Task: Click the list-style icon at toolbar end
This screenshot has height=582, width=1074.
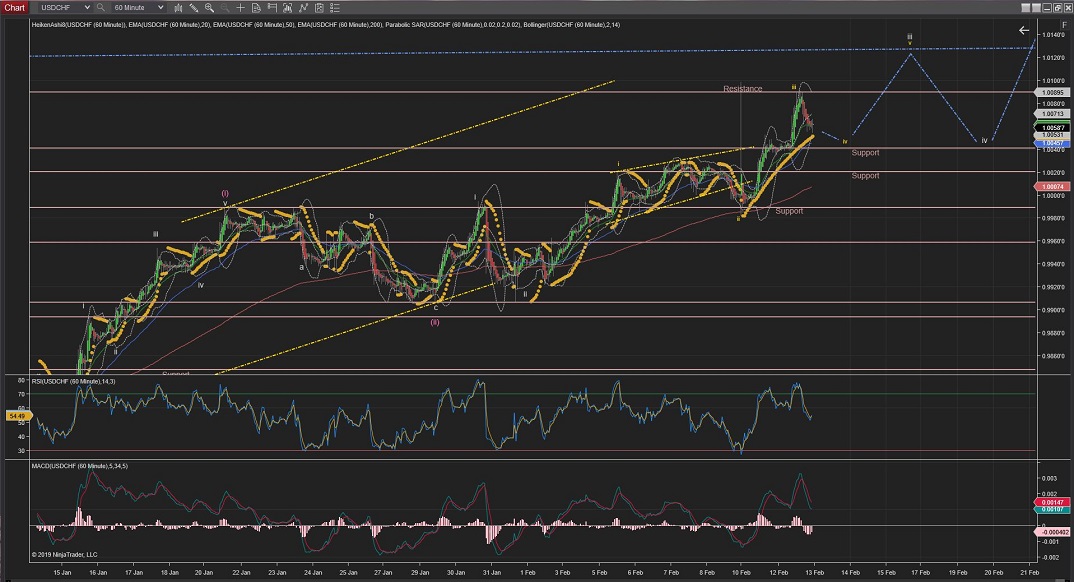Action: (335, 8)
